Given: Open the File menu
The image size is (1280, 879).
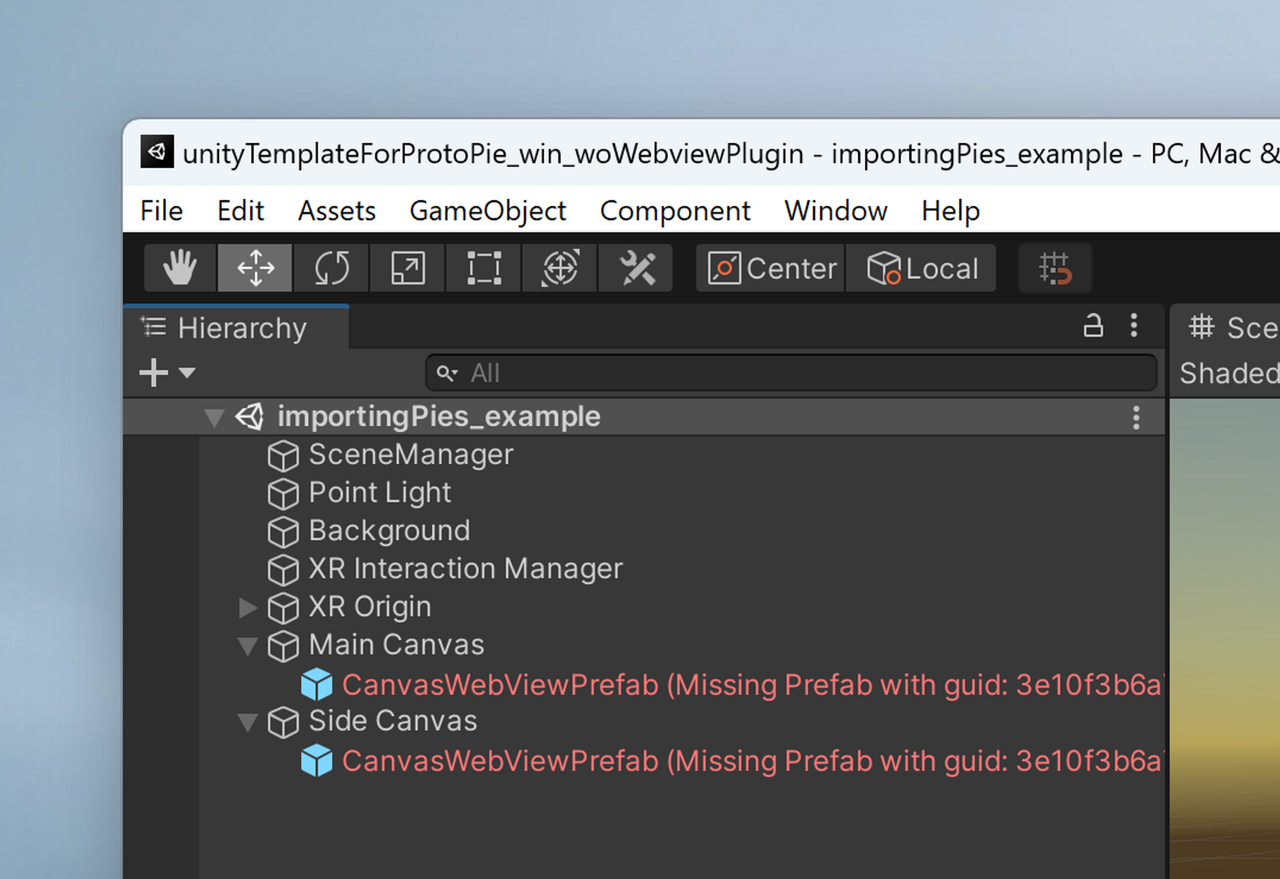Looking at the screenshot, I should [161, 211].
